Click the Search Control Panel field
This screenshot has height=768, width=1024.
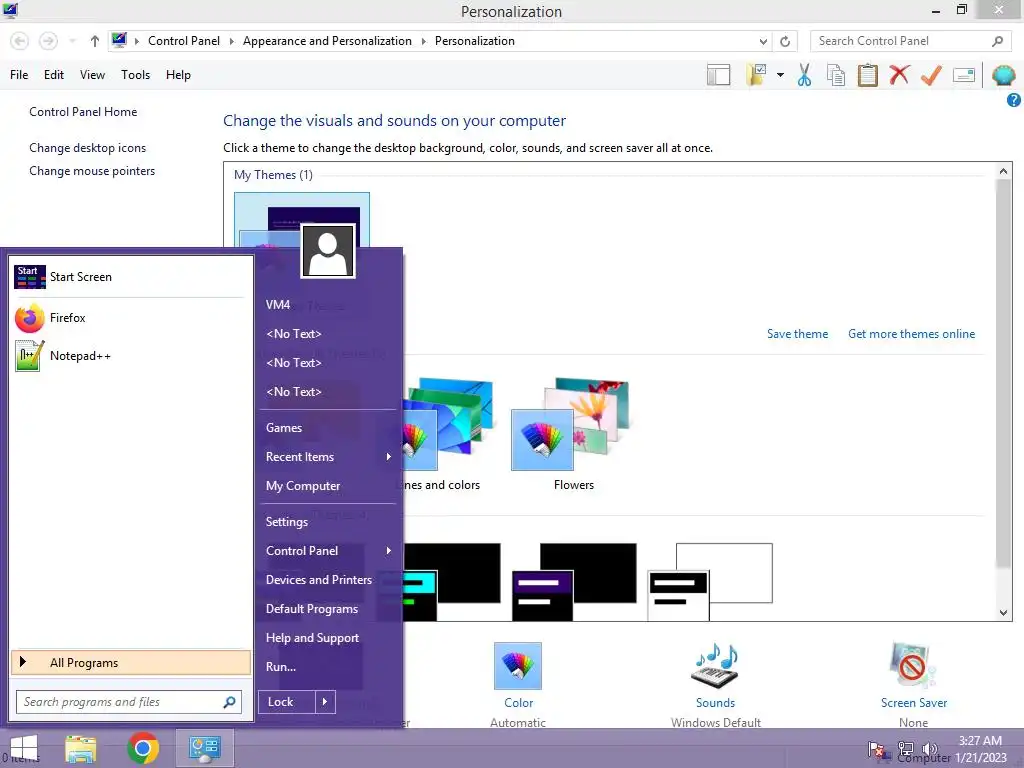pos(901,41)
